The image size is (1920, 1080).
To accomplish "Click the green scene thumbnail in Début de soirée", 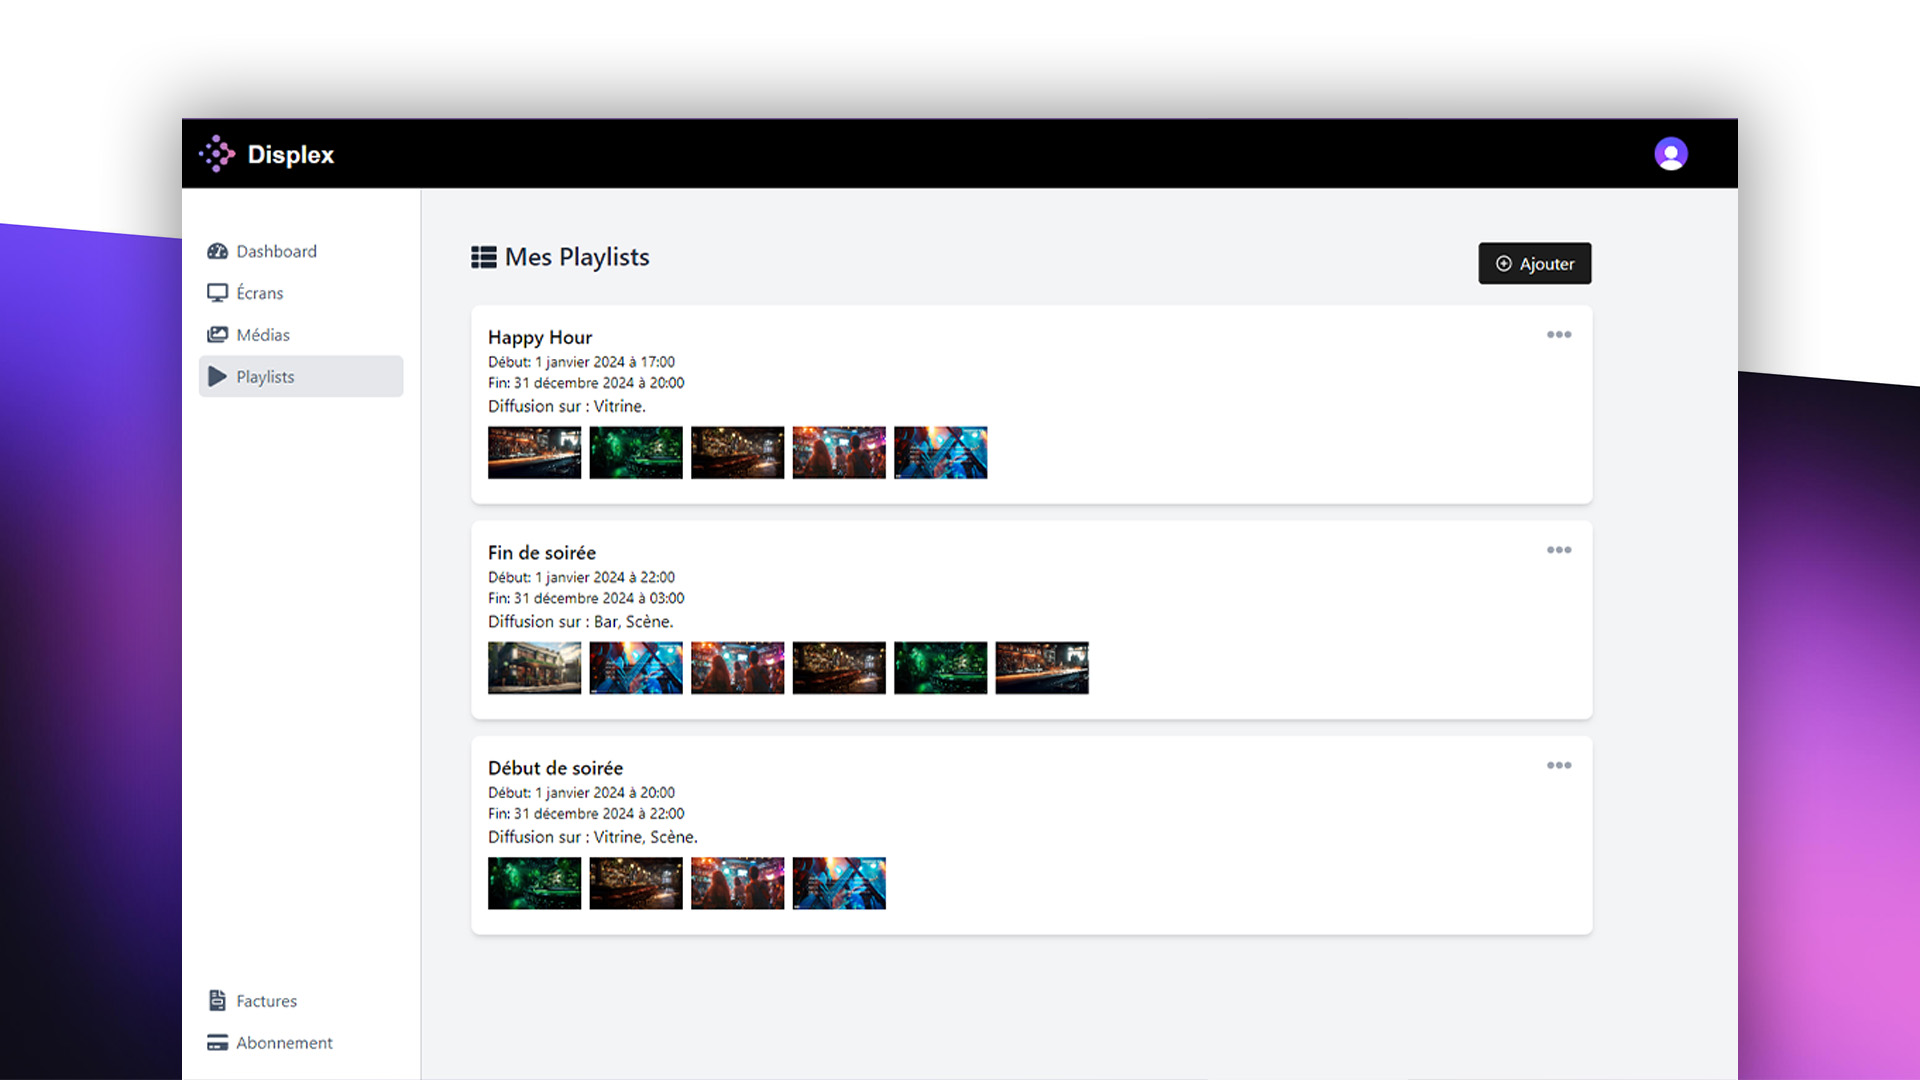I will pos(534,883).
